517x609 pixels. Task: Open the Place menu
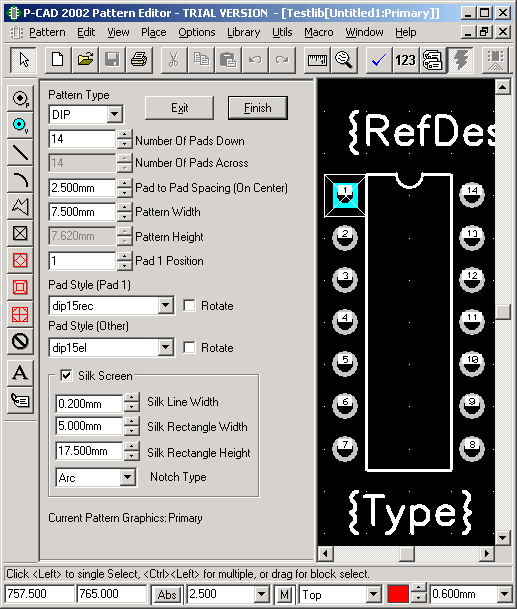(153, 32)
